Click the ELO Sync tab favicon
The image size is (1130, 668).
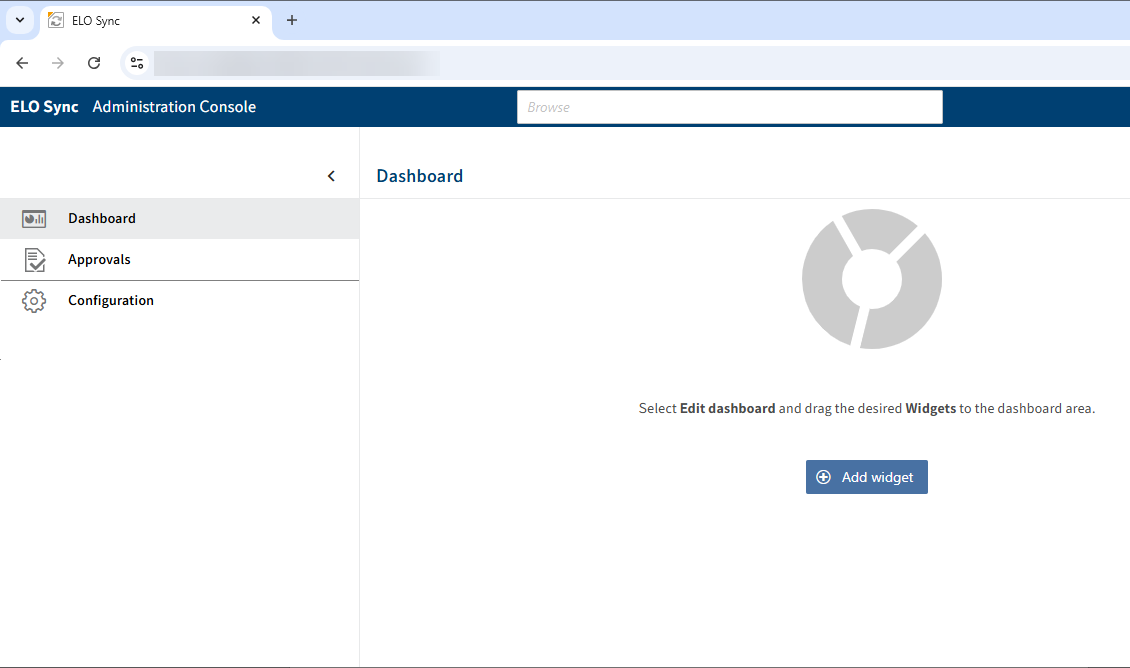[x=56, y=21]
